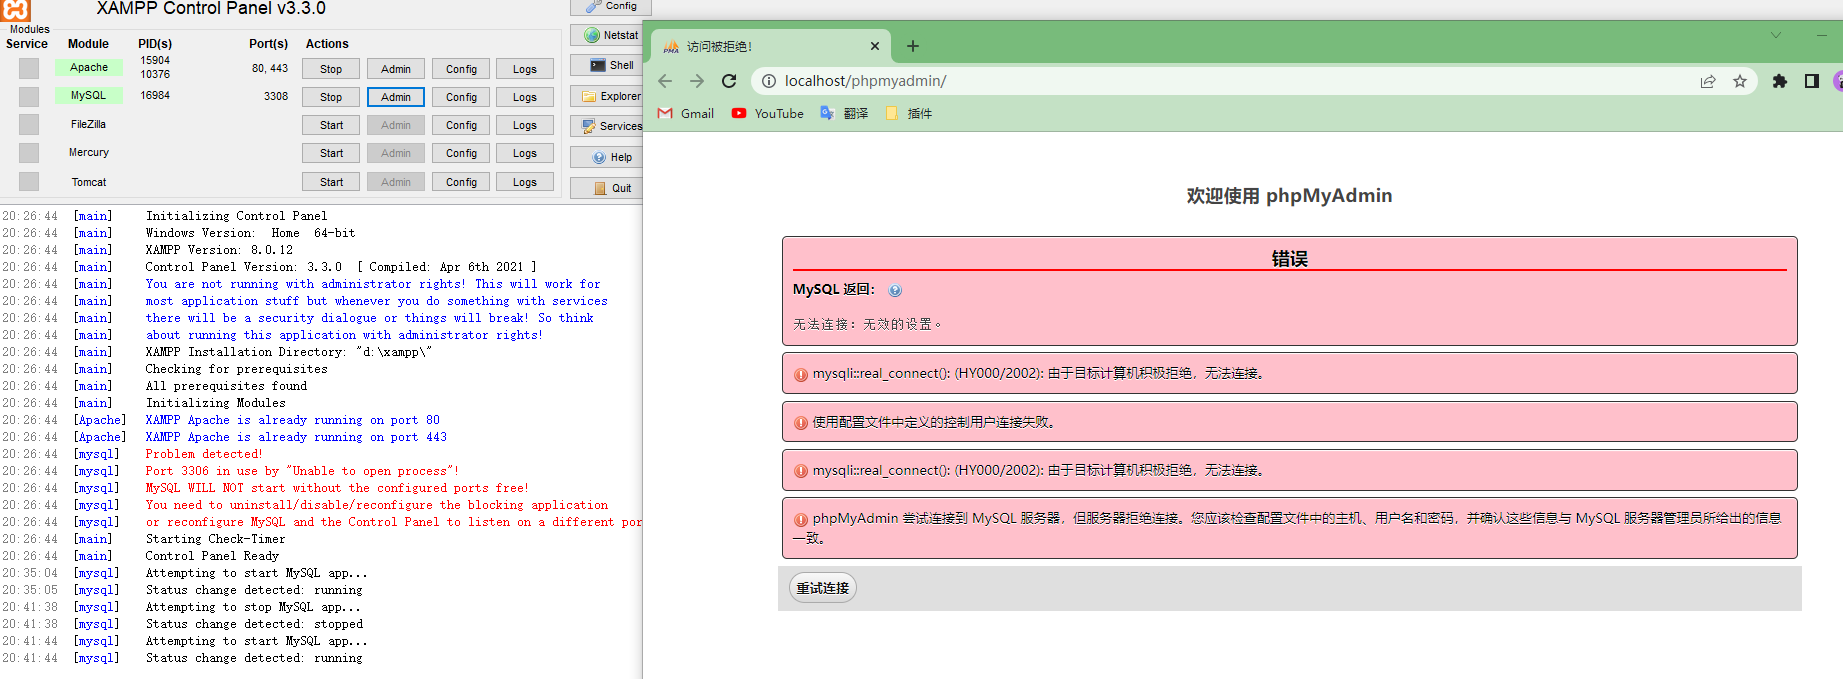1843x679 pixels.
Task: Open Apache Admin page
Action: [396, 69]
